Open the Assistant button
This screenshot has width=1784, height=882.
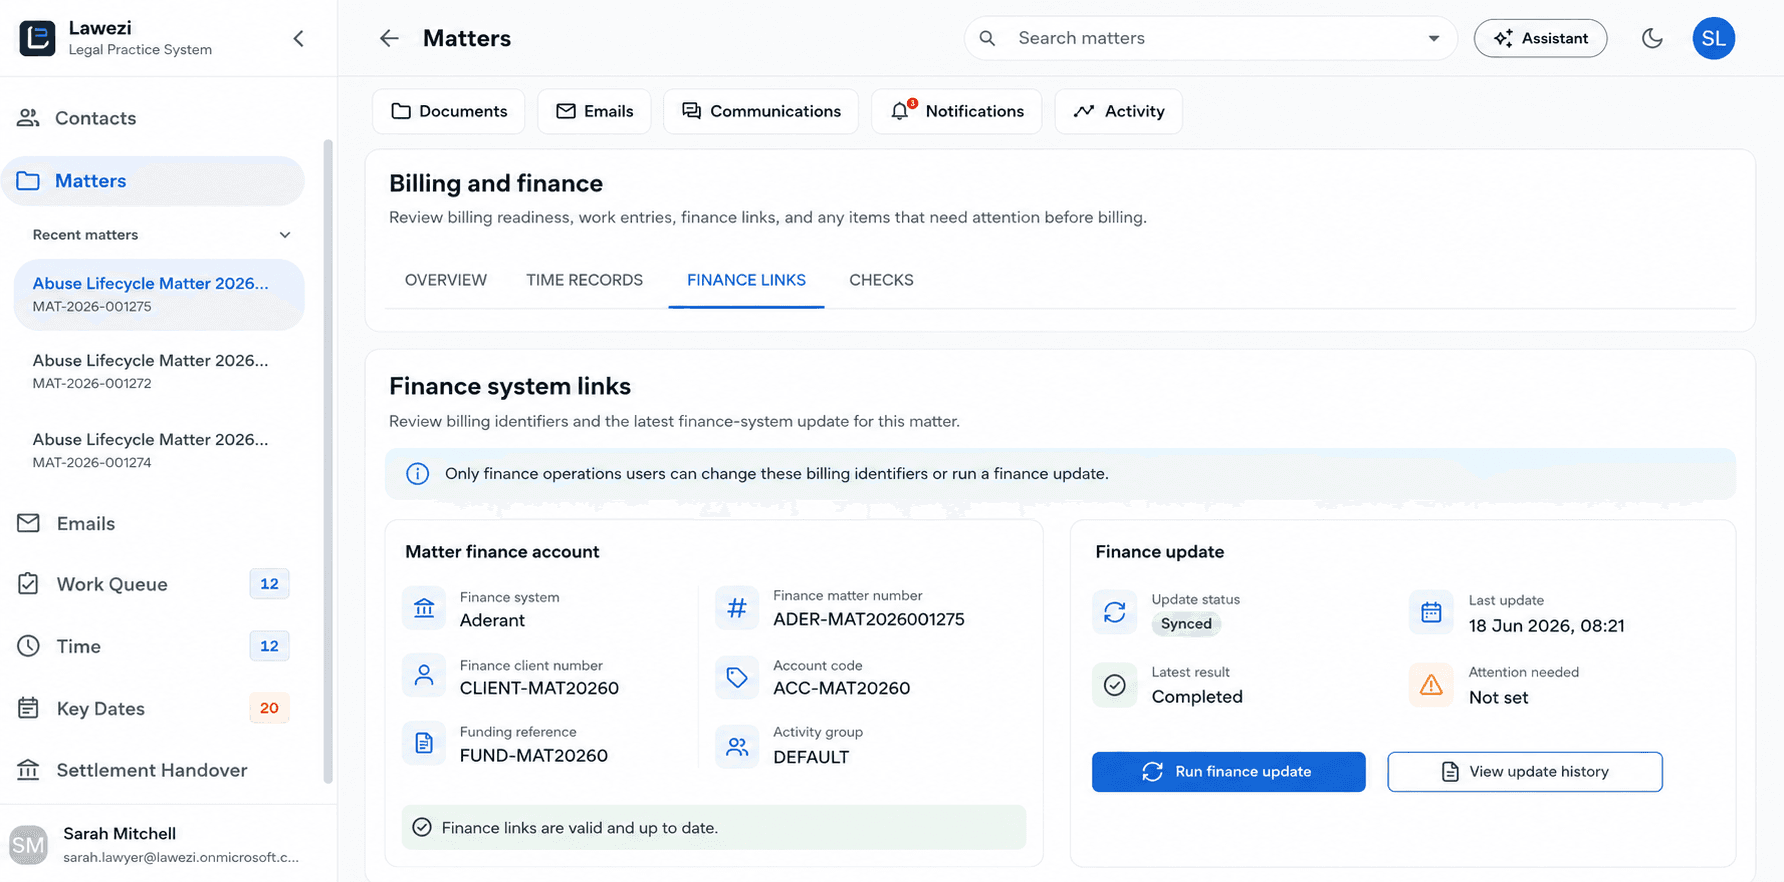click(x=1540, y=38)
